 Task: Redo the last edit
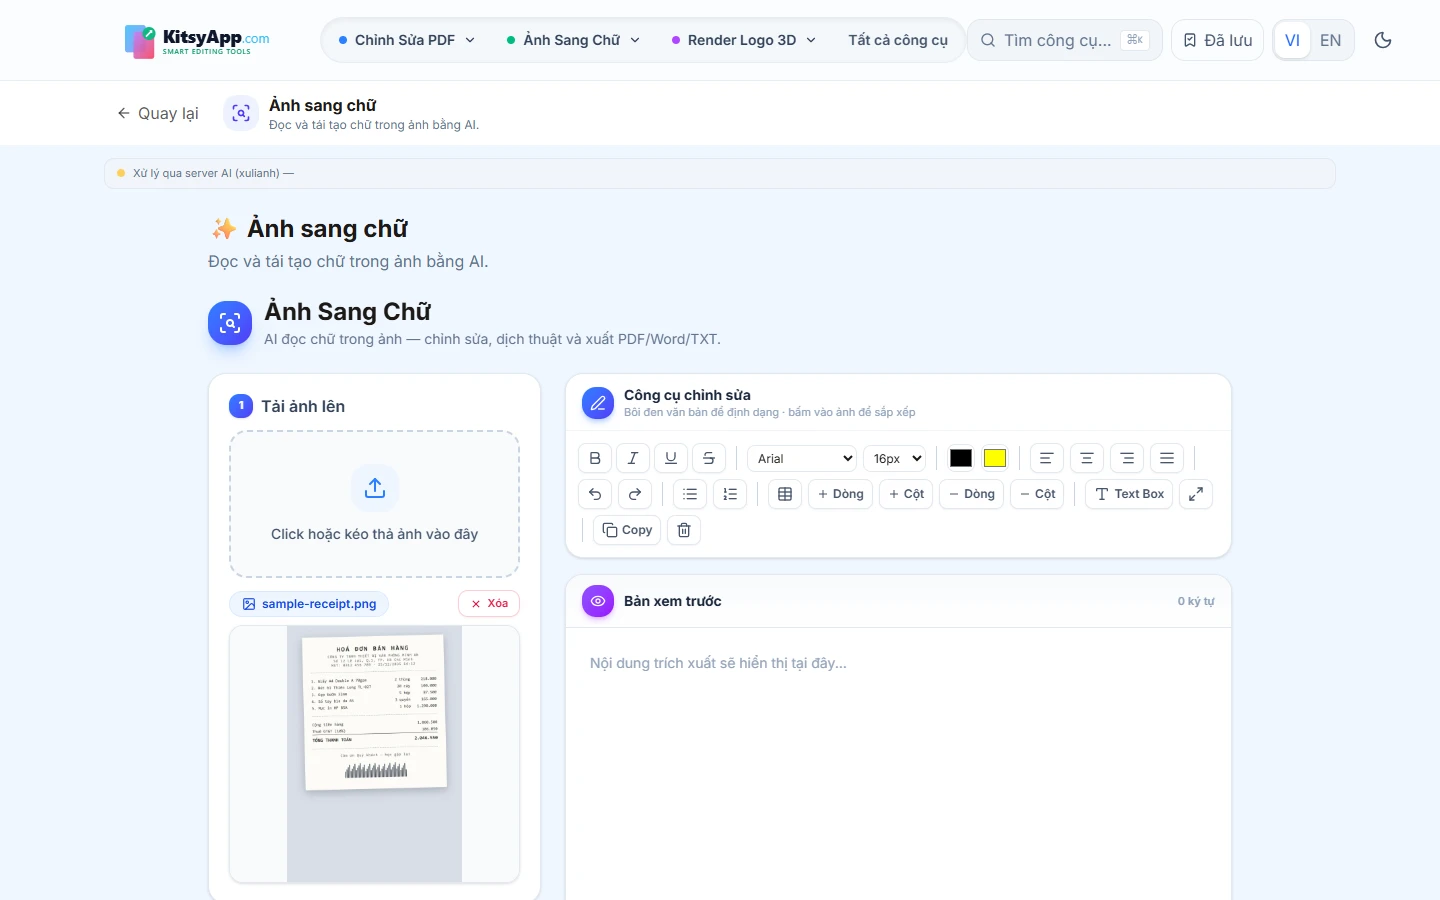point(635,494)
